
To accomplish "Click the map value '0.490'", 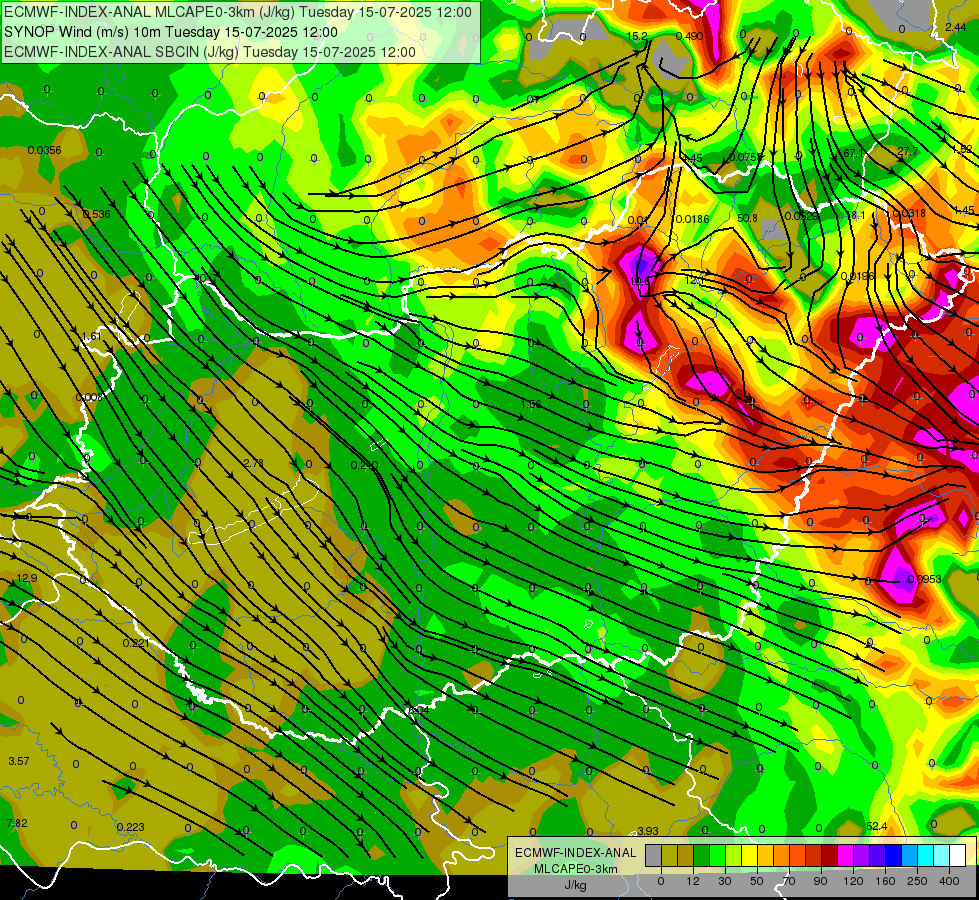I will pos(689,36).
